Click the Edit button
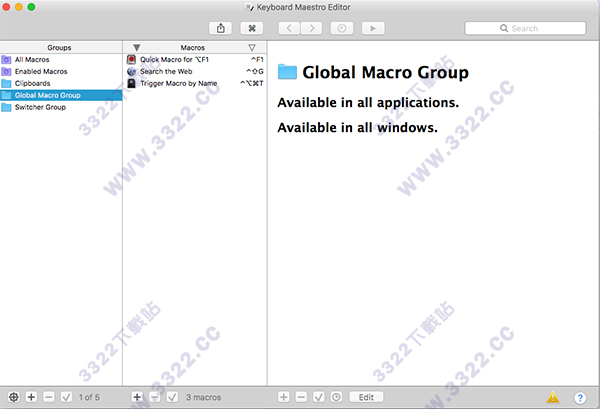600x409 pixels. (366, 397)
